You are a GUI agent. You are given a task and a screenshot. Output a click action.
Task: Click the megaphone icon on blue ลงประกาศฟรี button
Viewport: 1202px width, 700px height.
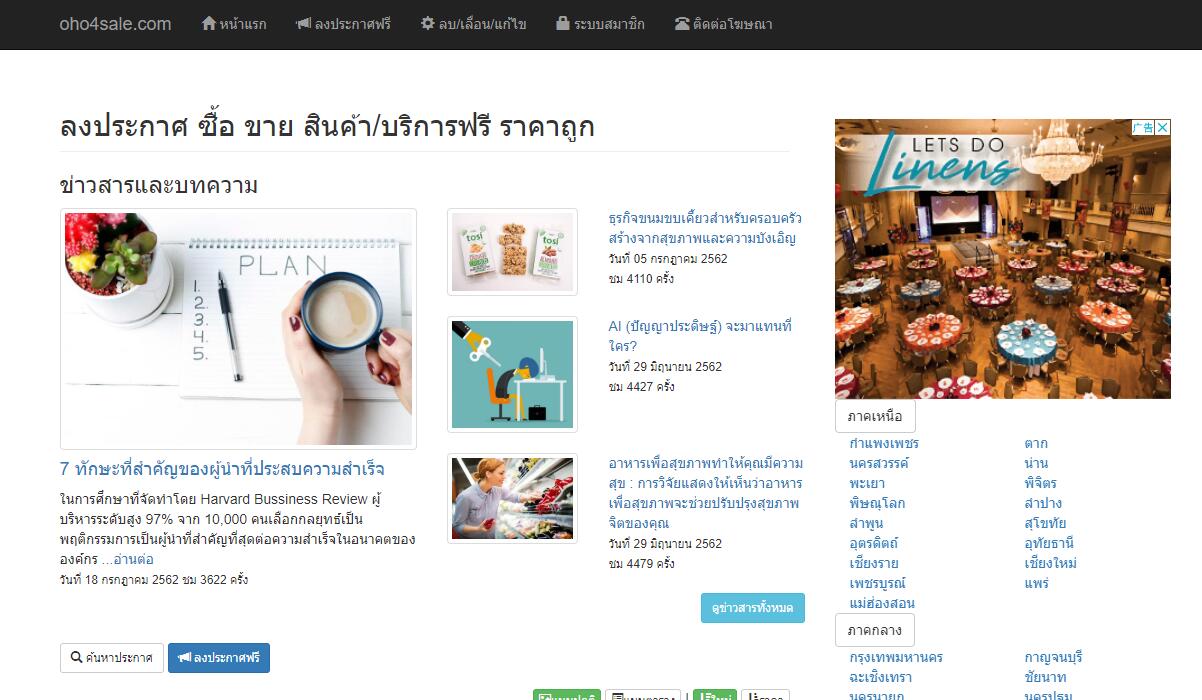tap(185, 658)
